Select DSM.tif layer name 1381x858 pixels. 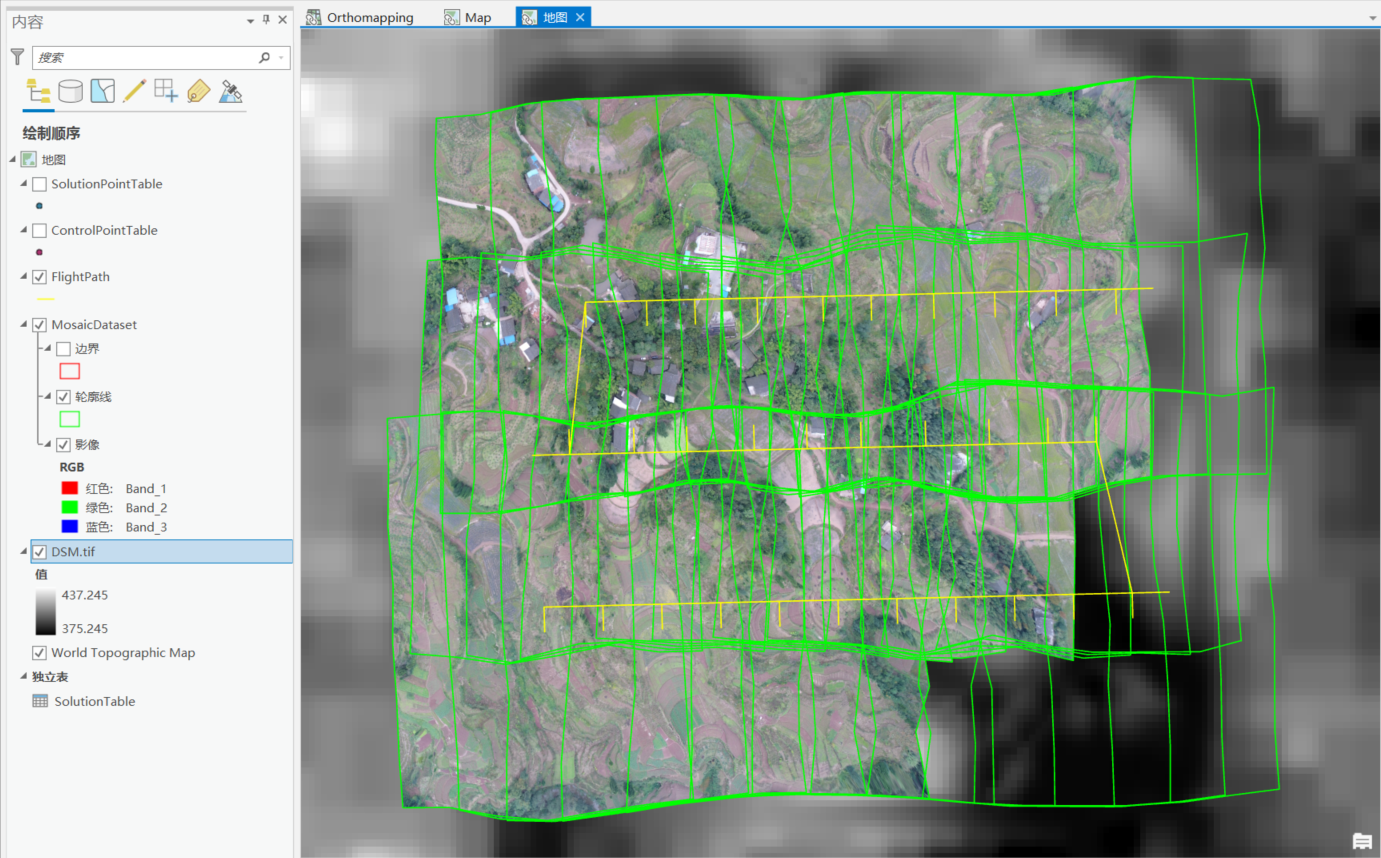pos(73,551)
